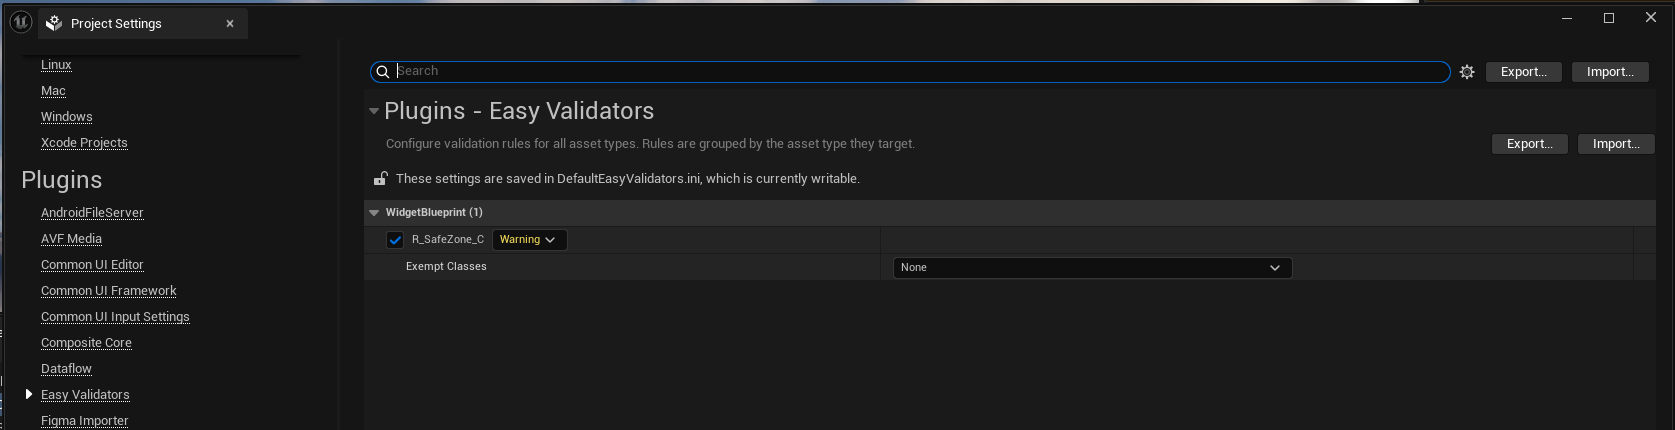Open the Warning severity dropdown
Viewport: 1675px width, 430px height.
(x=529, y=240)
